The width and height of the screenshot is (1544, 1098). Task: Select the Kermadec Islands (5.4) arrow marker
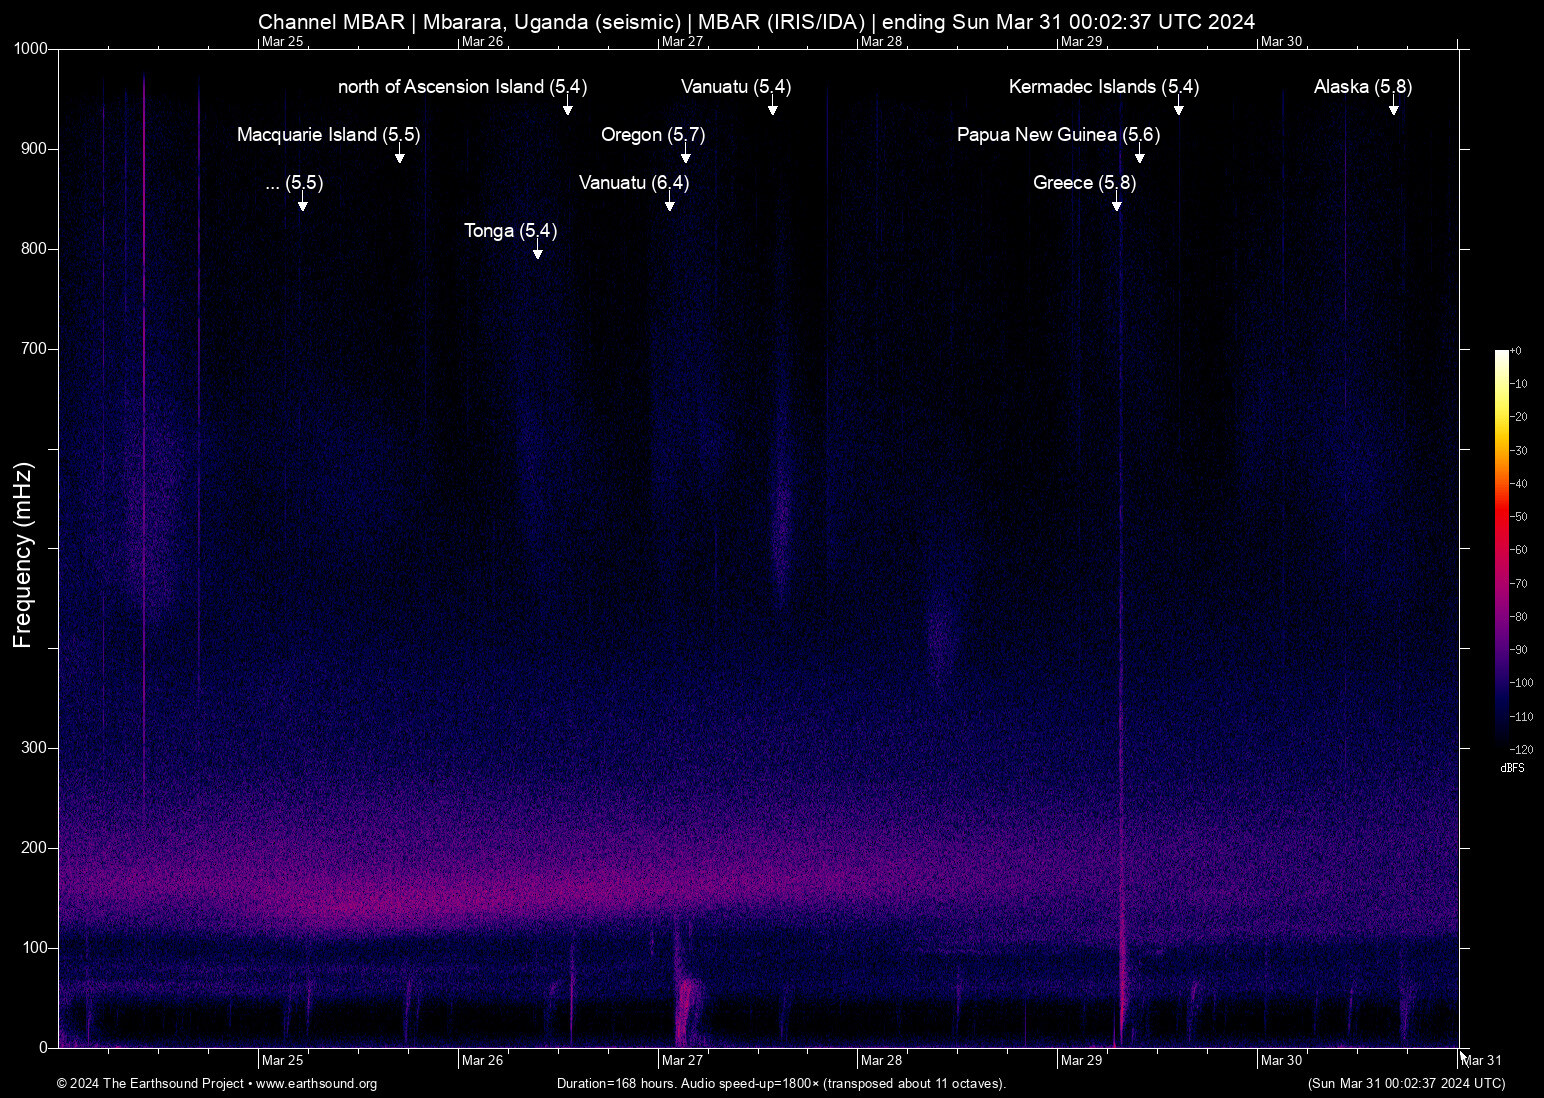1178,110
